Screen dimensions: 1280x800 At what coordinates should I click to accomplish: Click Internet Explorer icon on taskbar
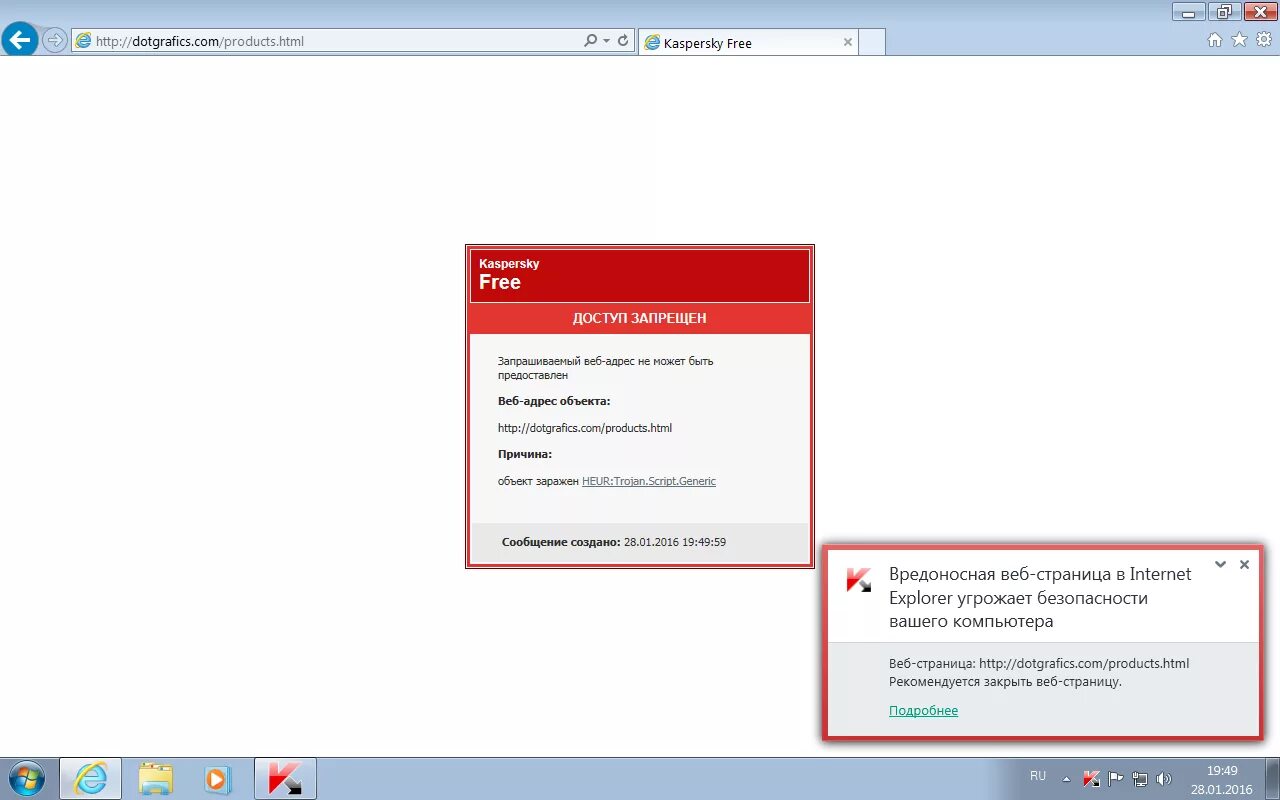(x=91, y=778)
